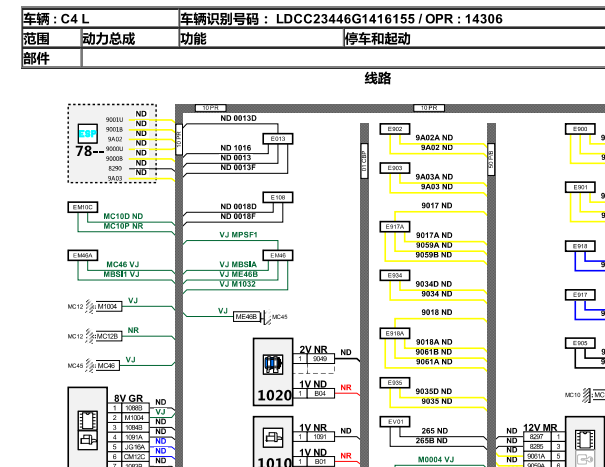Click green wire label 'VJ M1032'
Viewport: 605px width, 467px height.
[x=237, y=284]
